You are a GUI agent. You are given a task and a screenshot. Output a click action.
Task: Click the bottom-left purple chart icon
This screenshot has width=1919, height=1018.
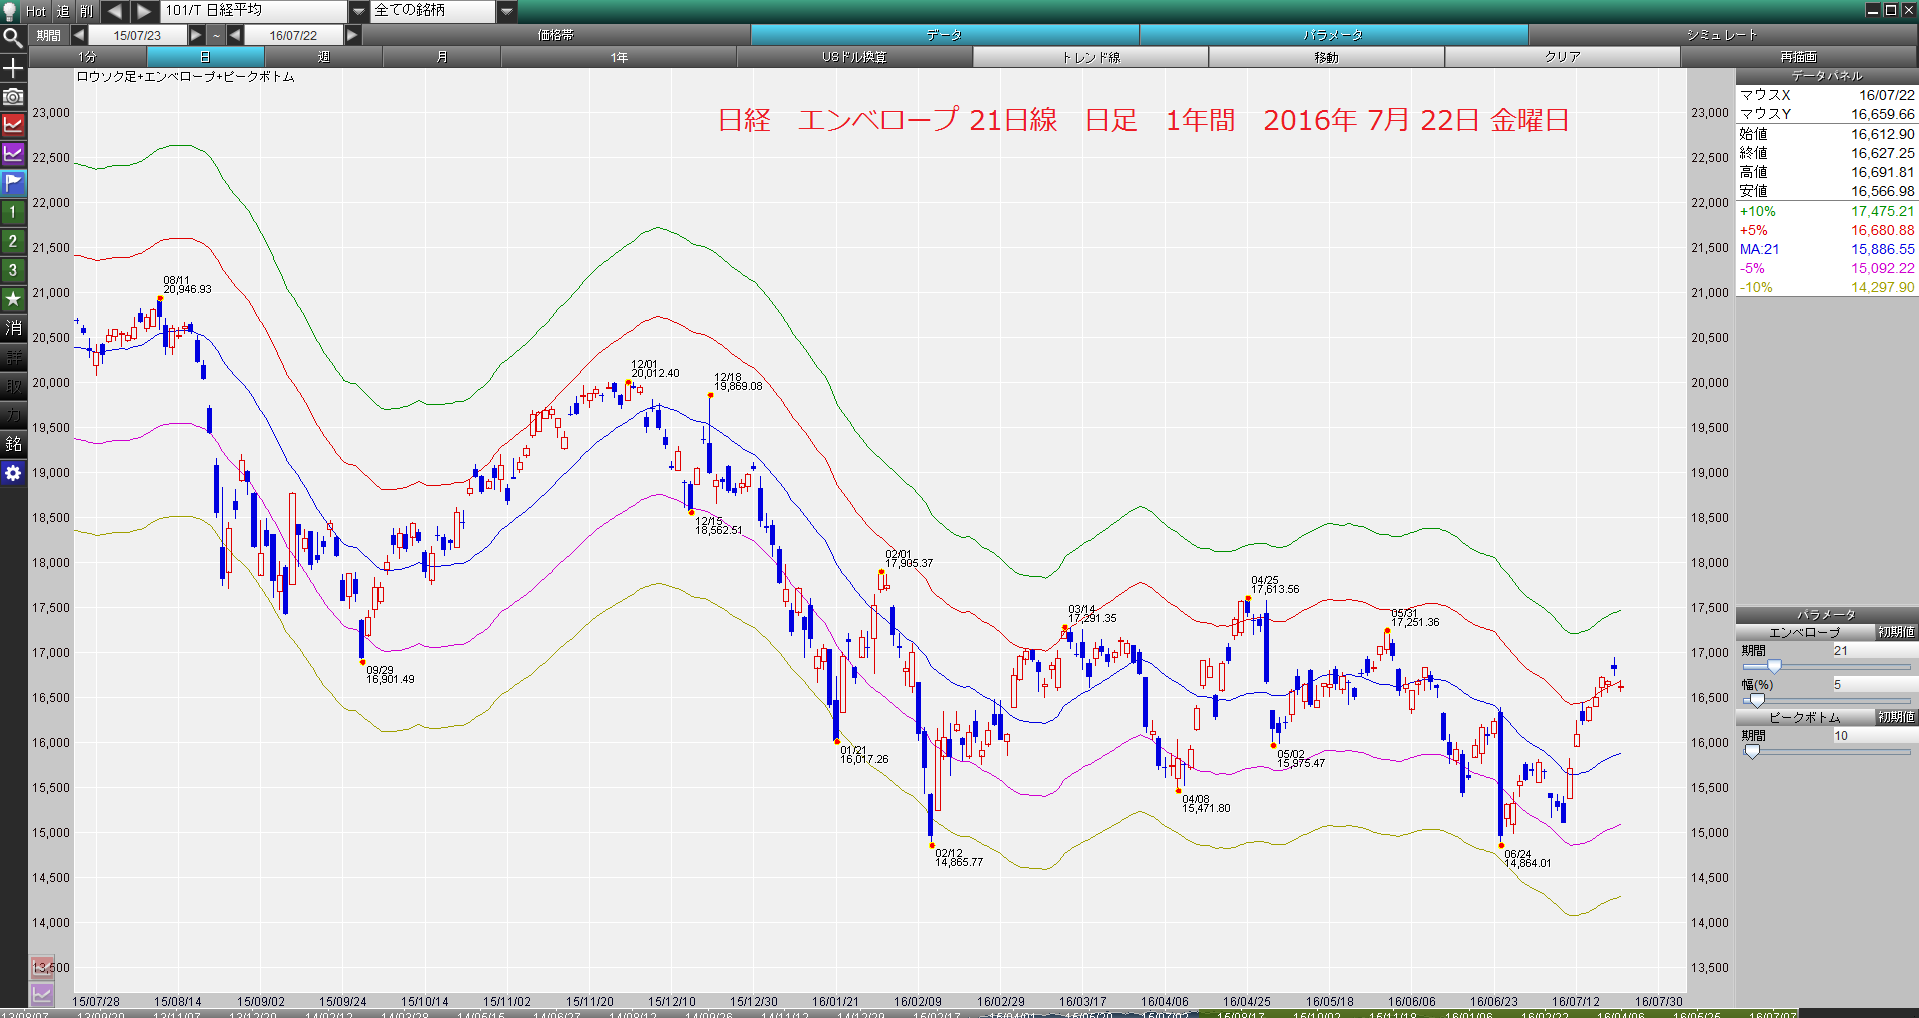pos(42,994)
